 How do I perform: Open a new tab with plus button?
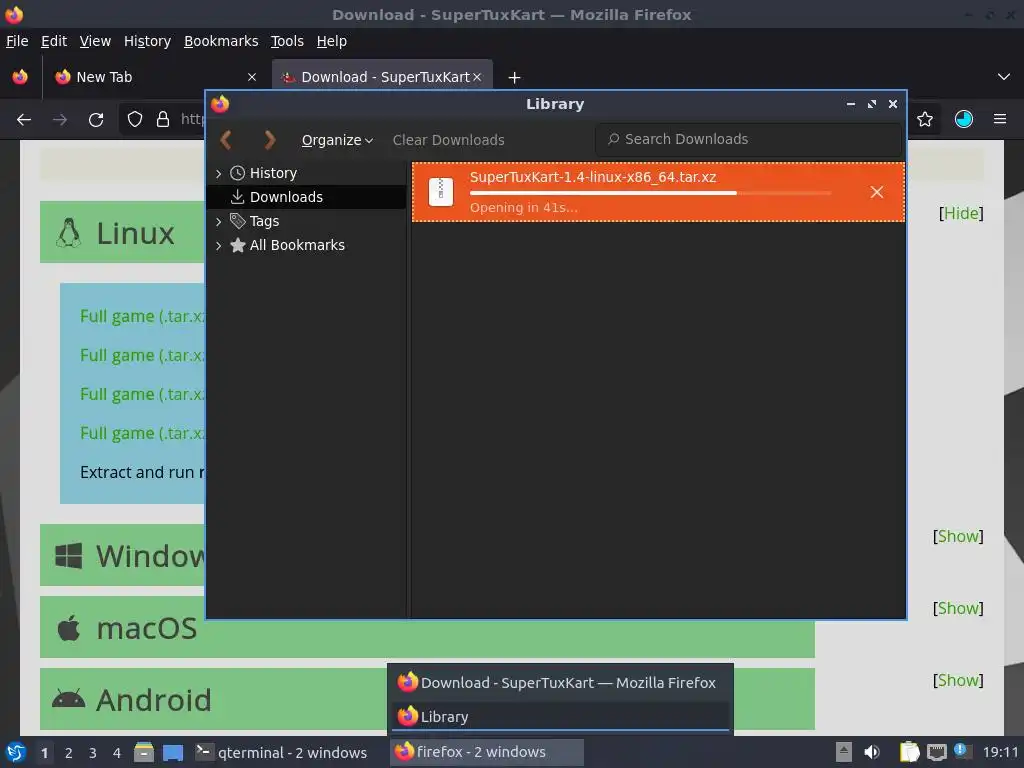click(515, 78)
